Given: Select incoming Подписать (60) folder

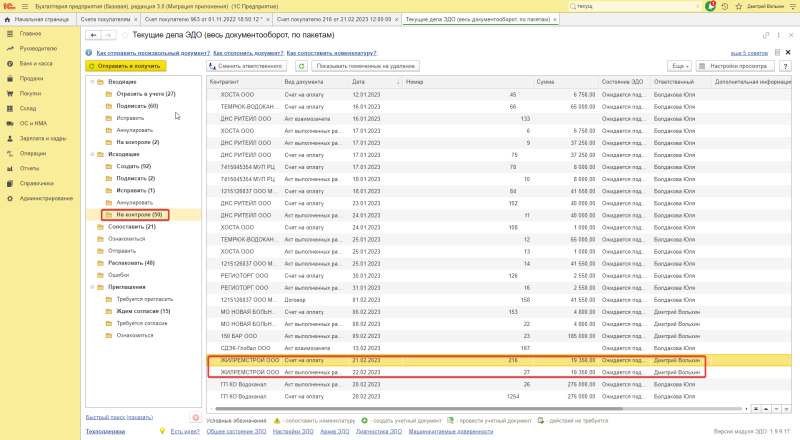Looking at the screenshot, I should 137,106.
